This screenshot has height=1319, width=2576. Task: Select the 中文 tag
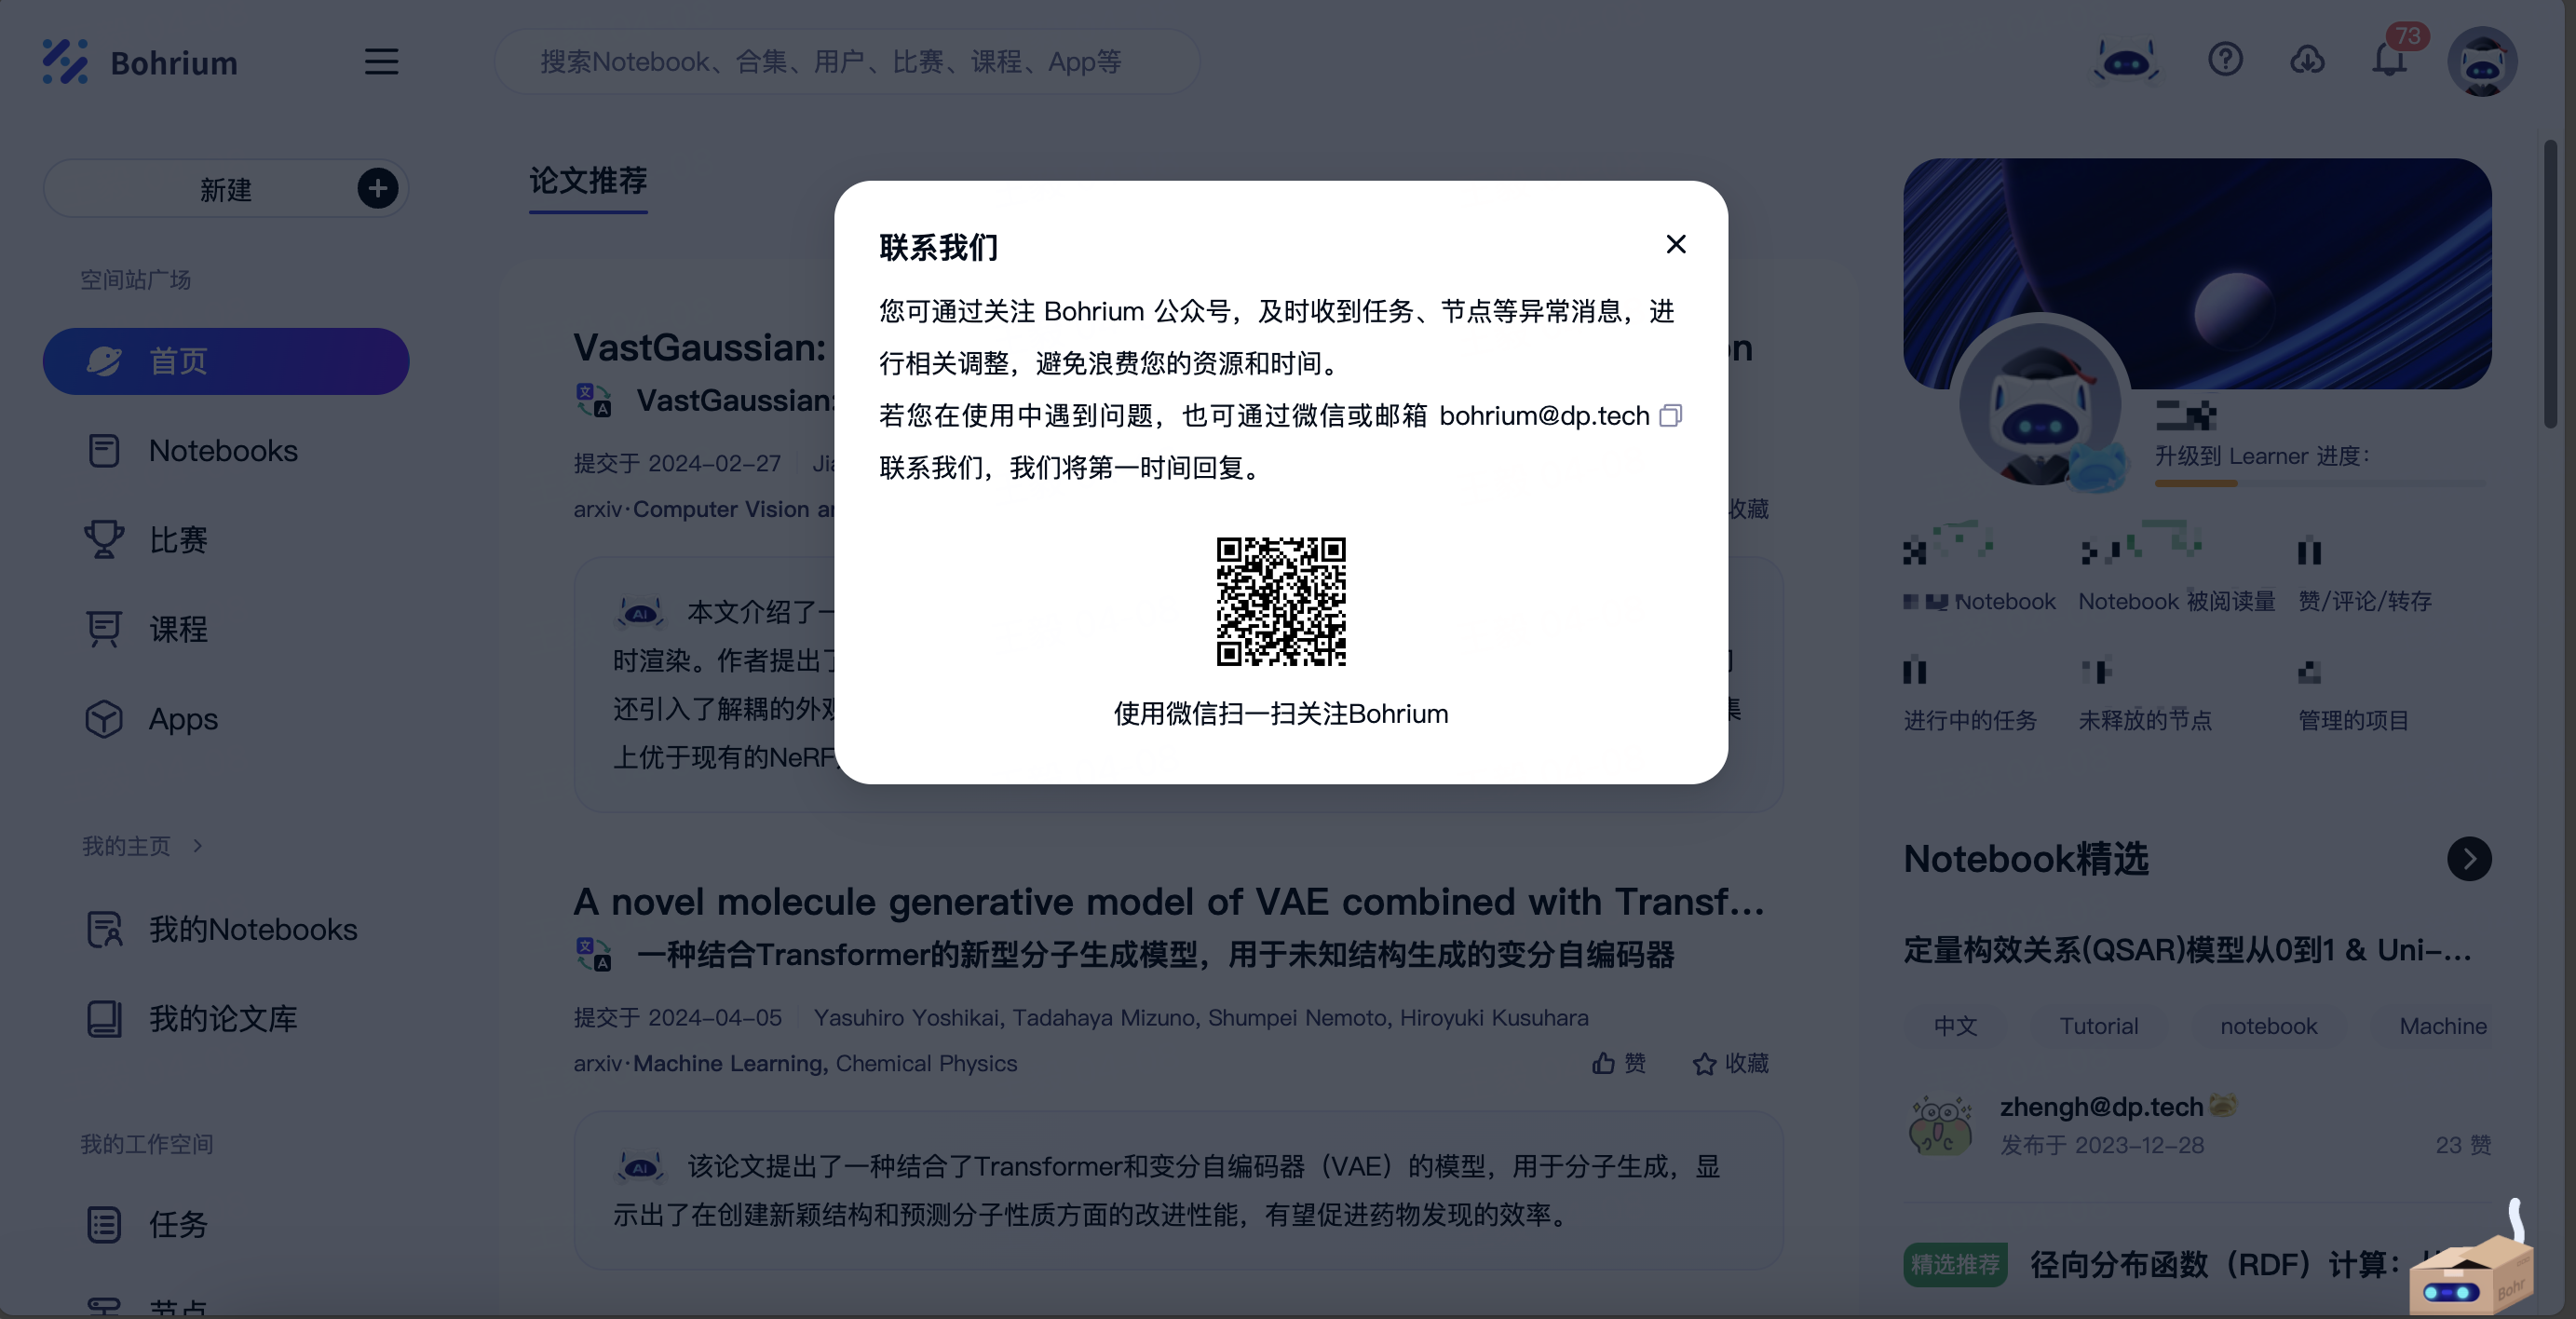pos(1955,1026)
